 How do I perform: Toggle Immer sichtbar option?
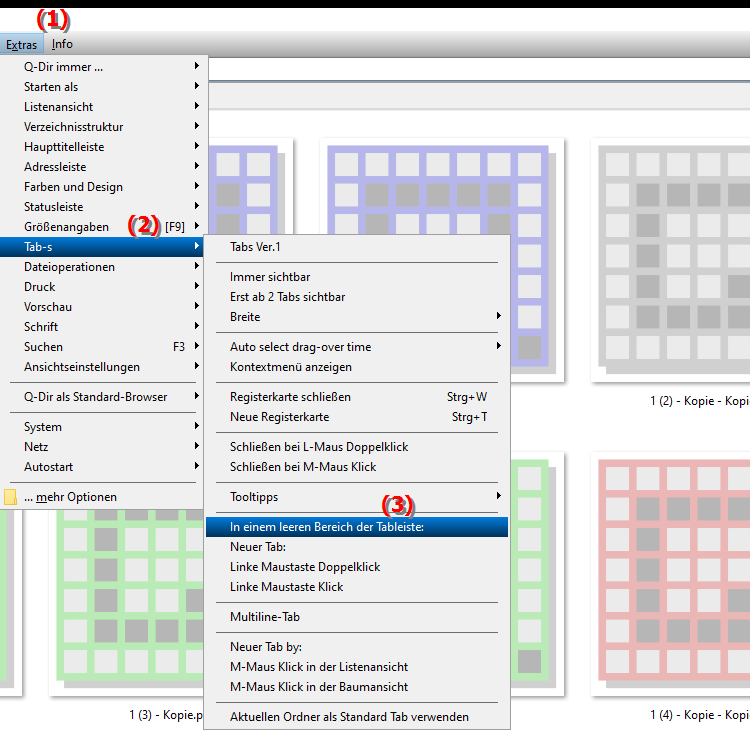click(270, 277)
